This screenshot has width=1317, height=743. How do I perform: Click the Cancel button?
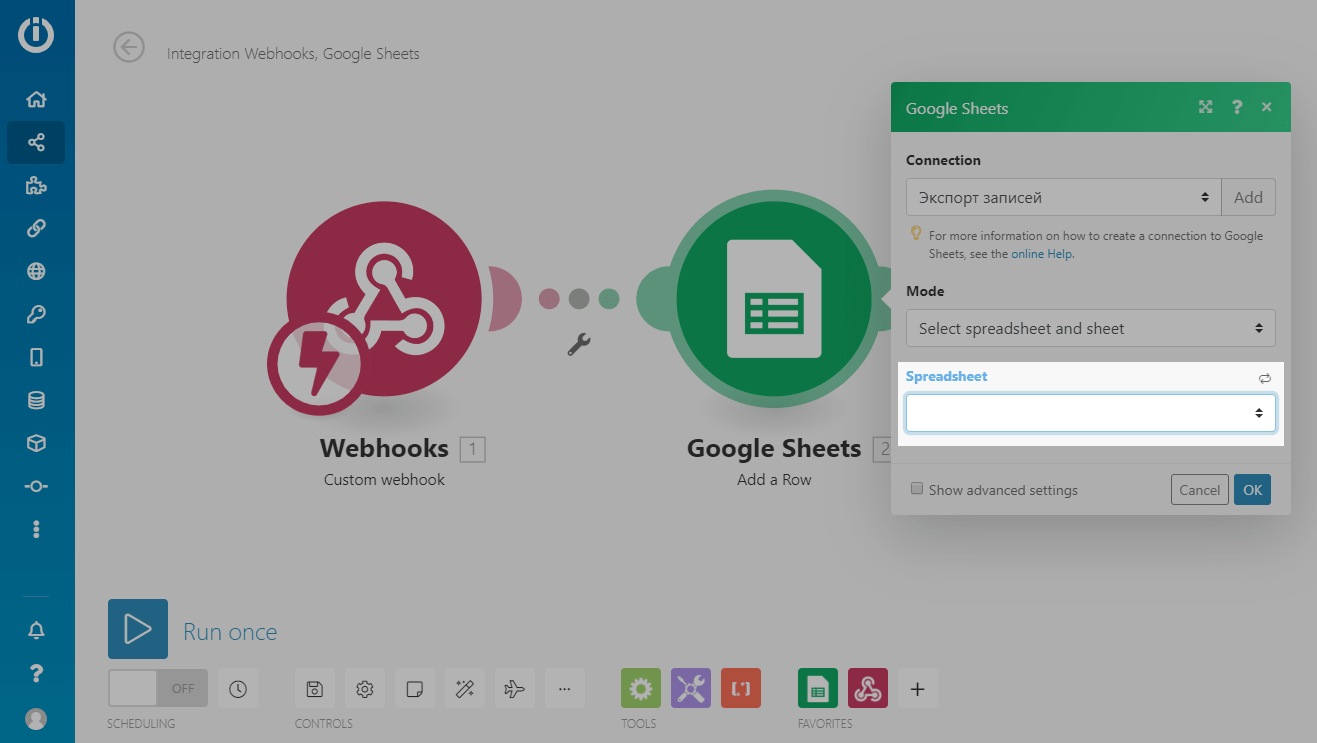[x=1199, y=490]
